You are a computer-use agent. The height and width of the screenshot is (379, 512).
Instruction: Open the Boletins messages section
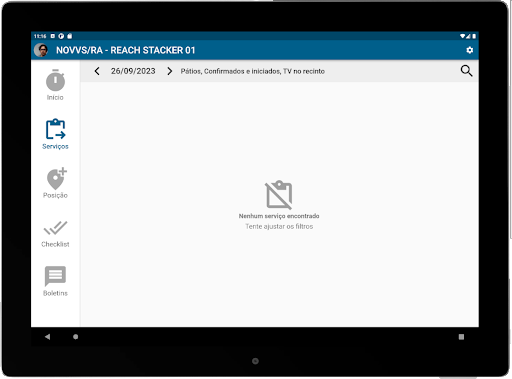click(55, 281)
